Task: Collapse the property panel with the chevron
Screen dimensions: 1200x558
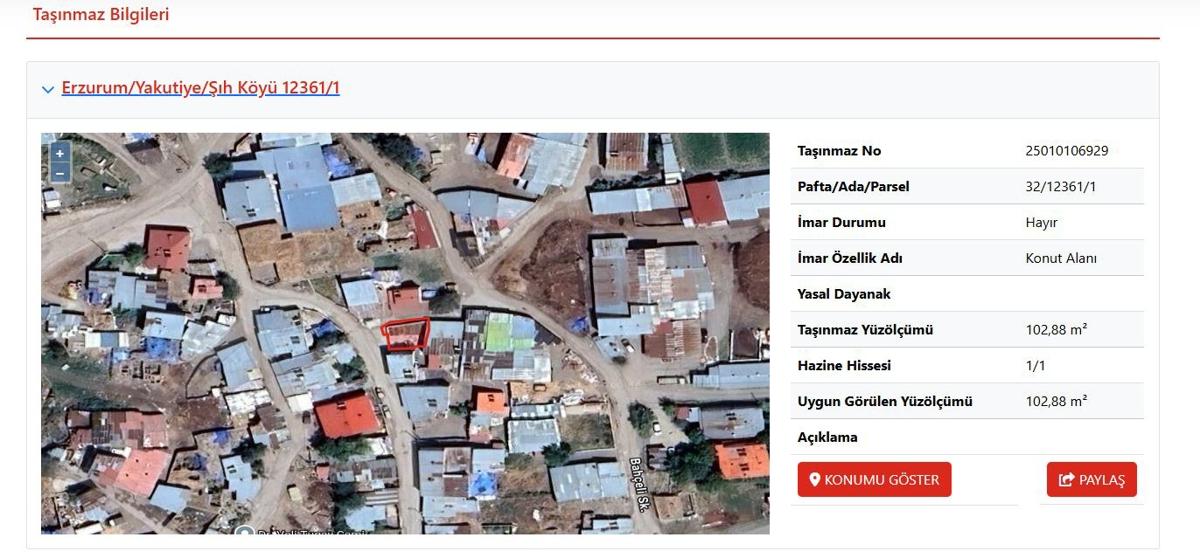Action: coord(48,89)
